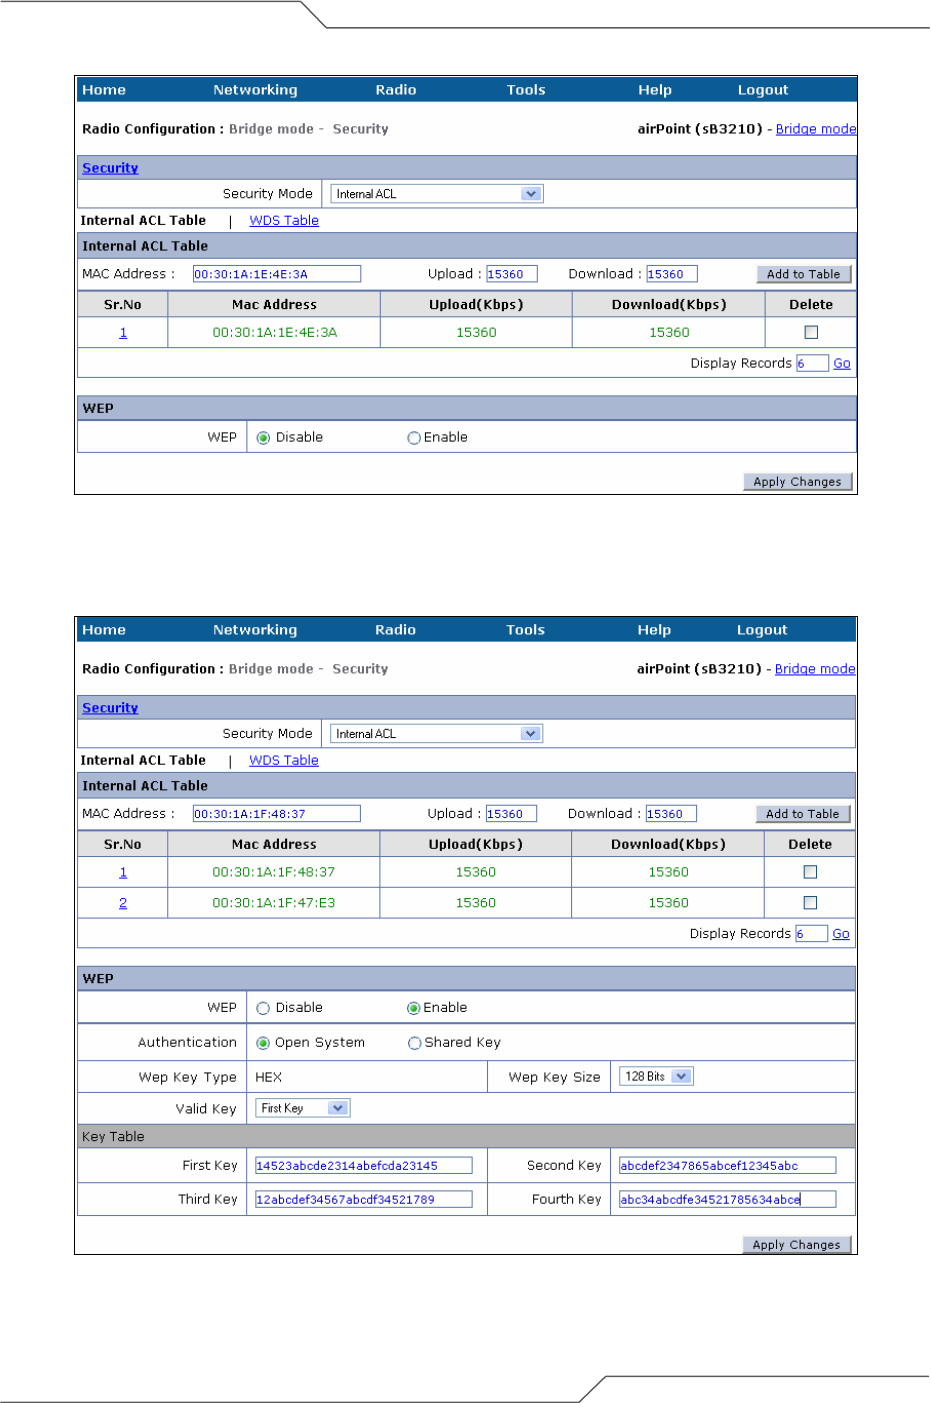931x1403 pixels.
Task: Click MAC cell 00:30:1A:1F:48:37 in table
Action: pos(274,873)
